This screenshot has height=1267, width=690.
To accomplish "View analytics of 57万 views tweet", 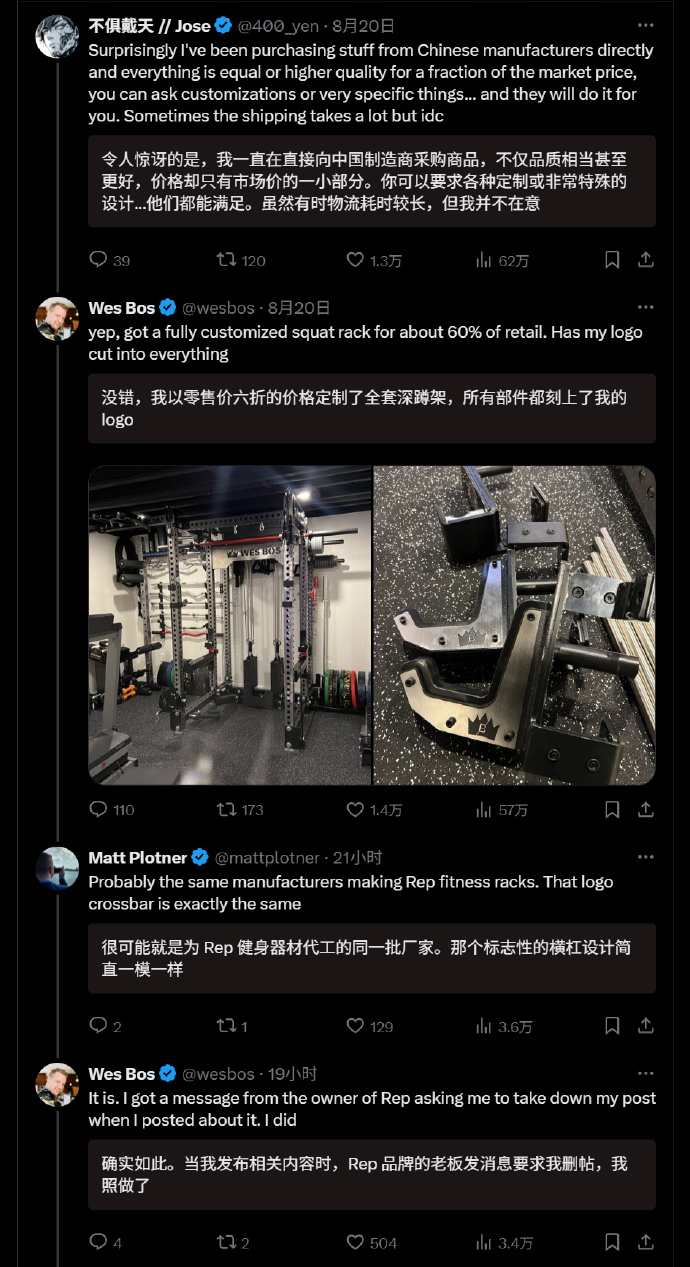I will pos(502,809).
